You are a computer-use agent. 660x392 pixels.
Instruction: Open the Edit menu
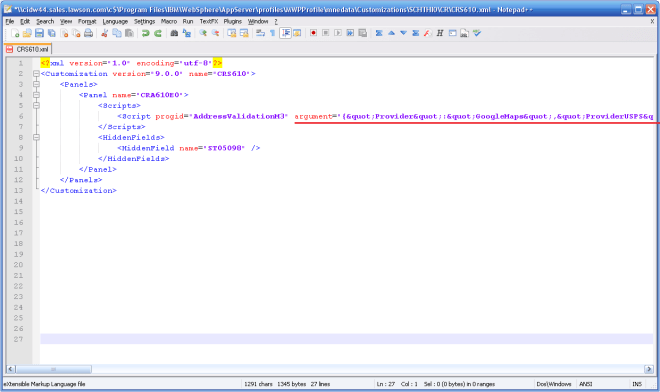pos(25,21)
